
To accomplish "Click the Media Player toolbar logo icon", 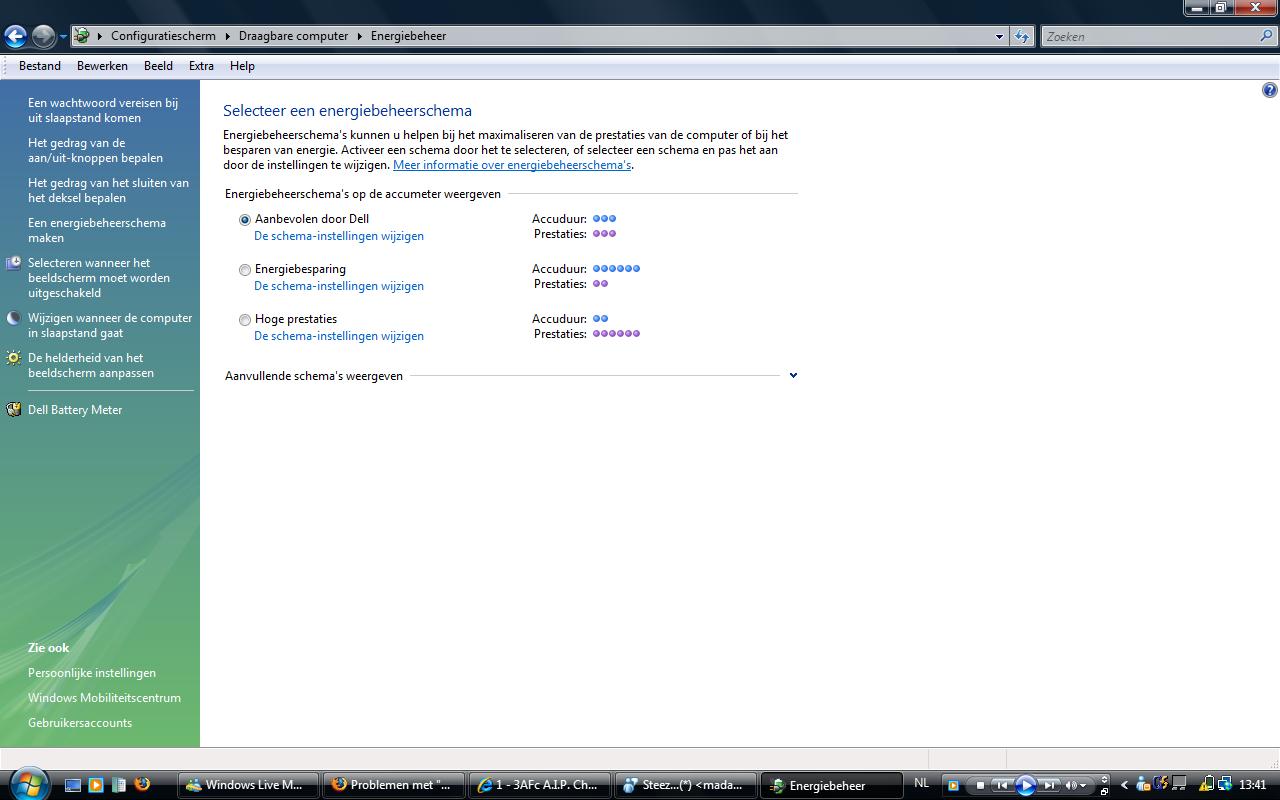I will click(x=953, y=785).
